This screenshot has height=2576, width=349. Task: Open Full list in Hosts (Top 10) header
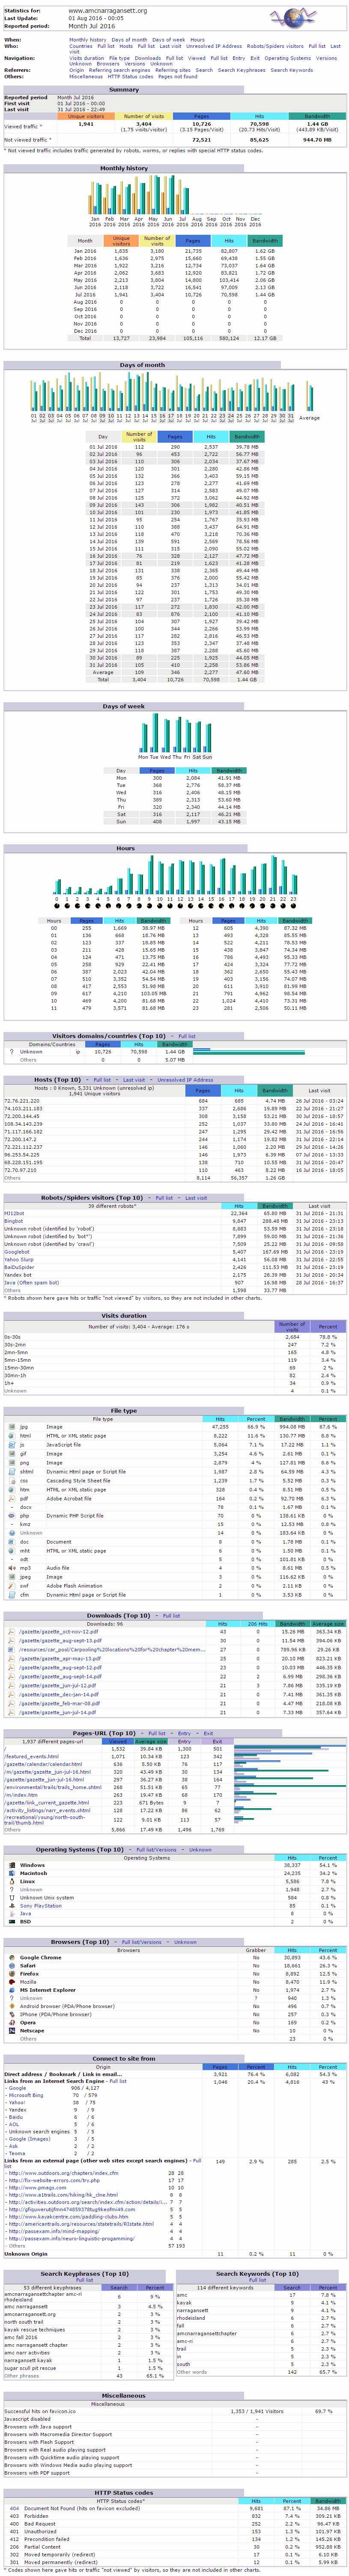(x=102, y=1080)
